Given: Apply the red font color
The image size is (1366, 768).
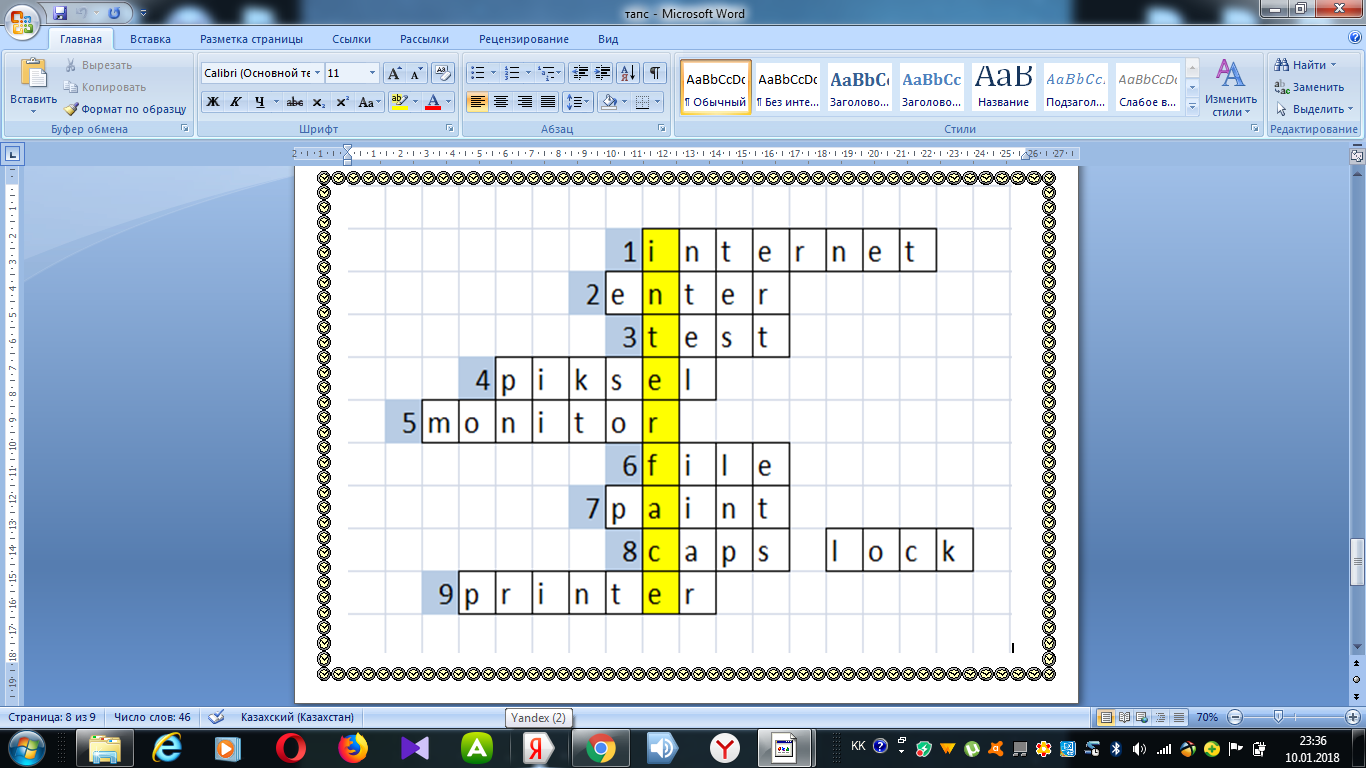Looking at the screenshot, I should coord(433,102).
